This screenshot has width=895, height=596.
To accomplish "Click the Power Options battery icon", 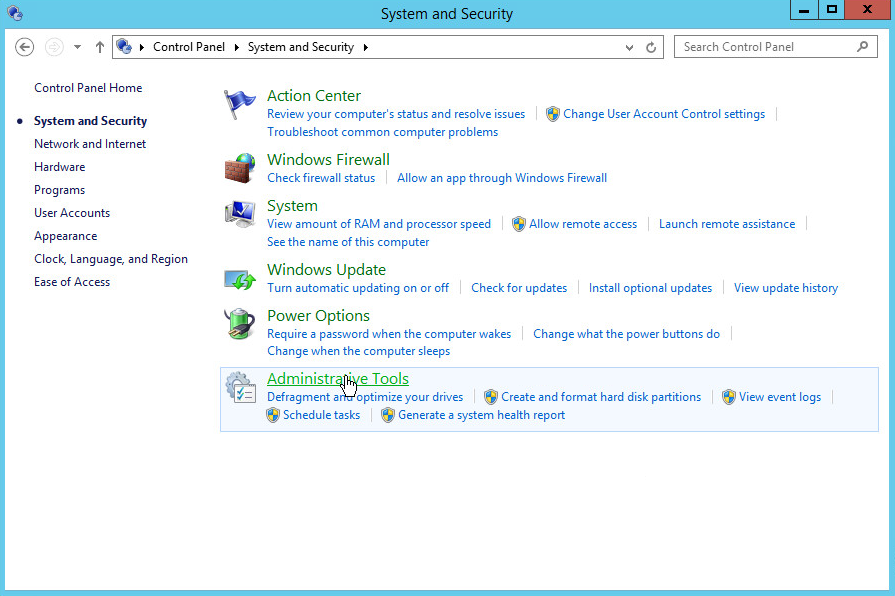I will 240,324.
